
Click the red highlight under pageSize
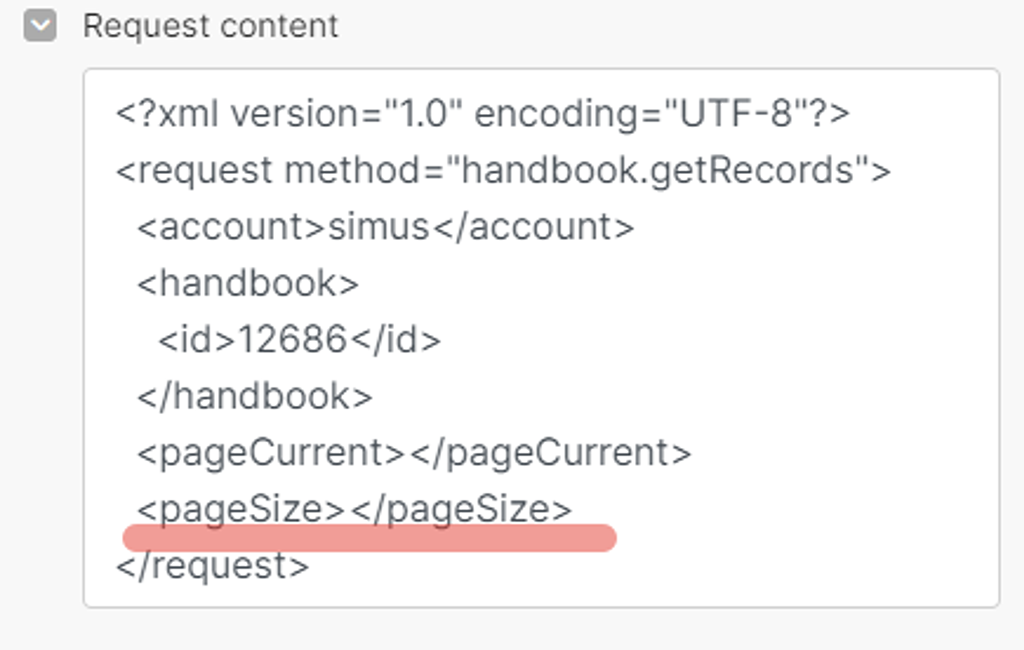click(x=370, y=538)
